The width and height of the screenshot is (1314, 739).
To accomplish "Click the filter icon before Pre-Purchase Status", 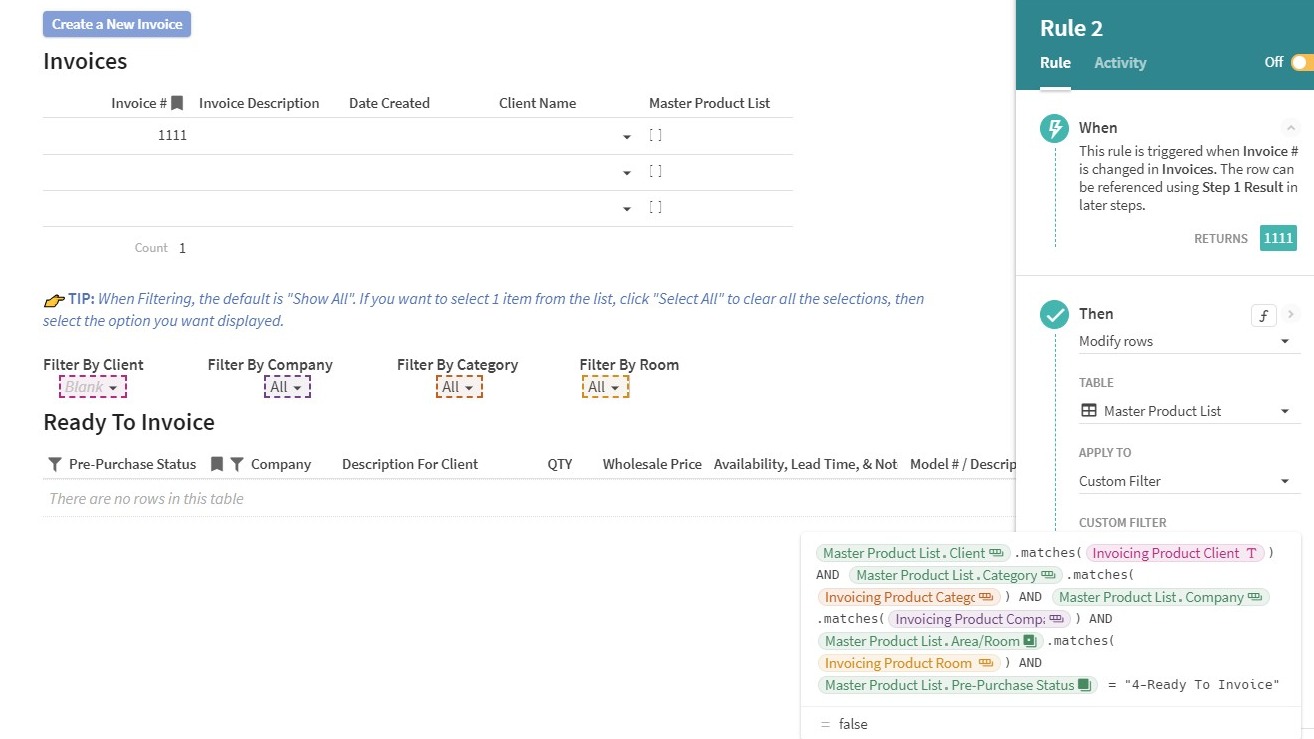I will click(x=55, y=464).
